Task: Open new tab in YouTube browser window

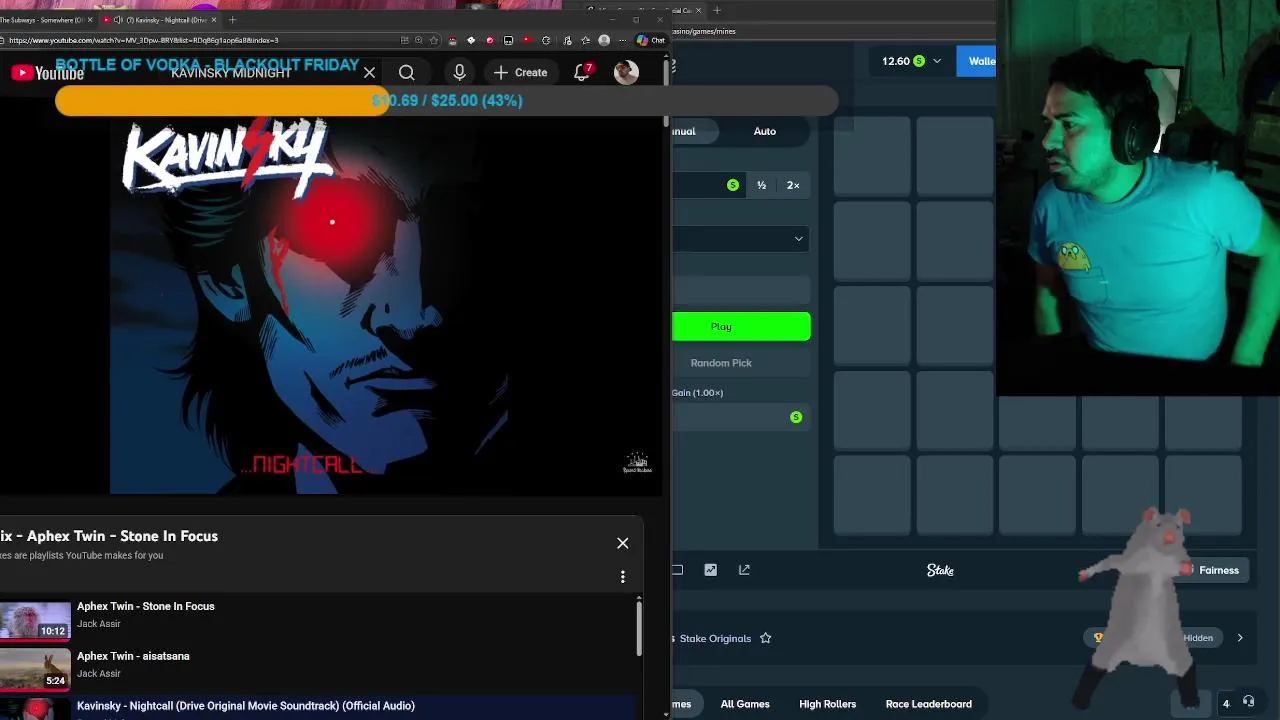Action: tap(232, 20)
